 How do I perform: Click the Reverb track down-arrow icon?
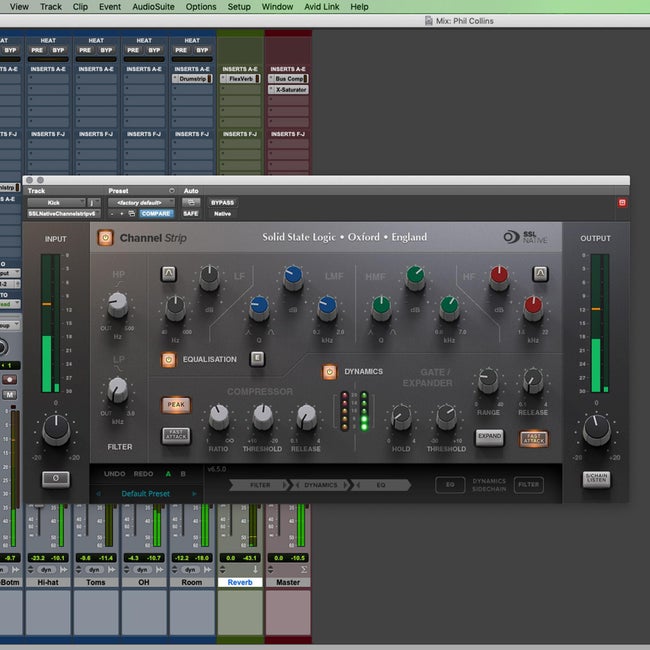255,570
